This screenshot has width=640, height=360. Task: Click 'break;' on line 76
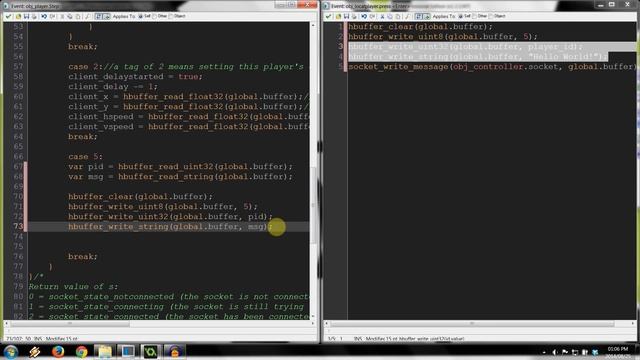pyautogui.click(x=83, y=257)
